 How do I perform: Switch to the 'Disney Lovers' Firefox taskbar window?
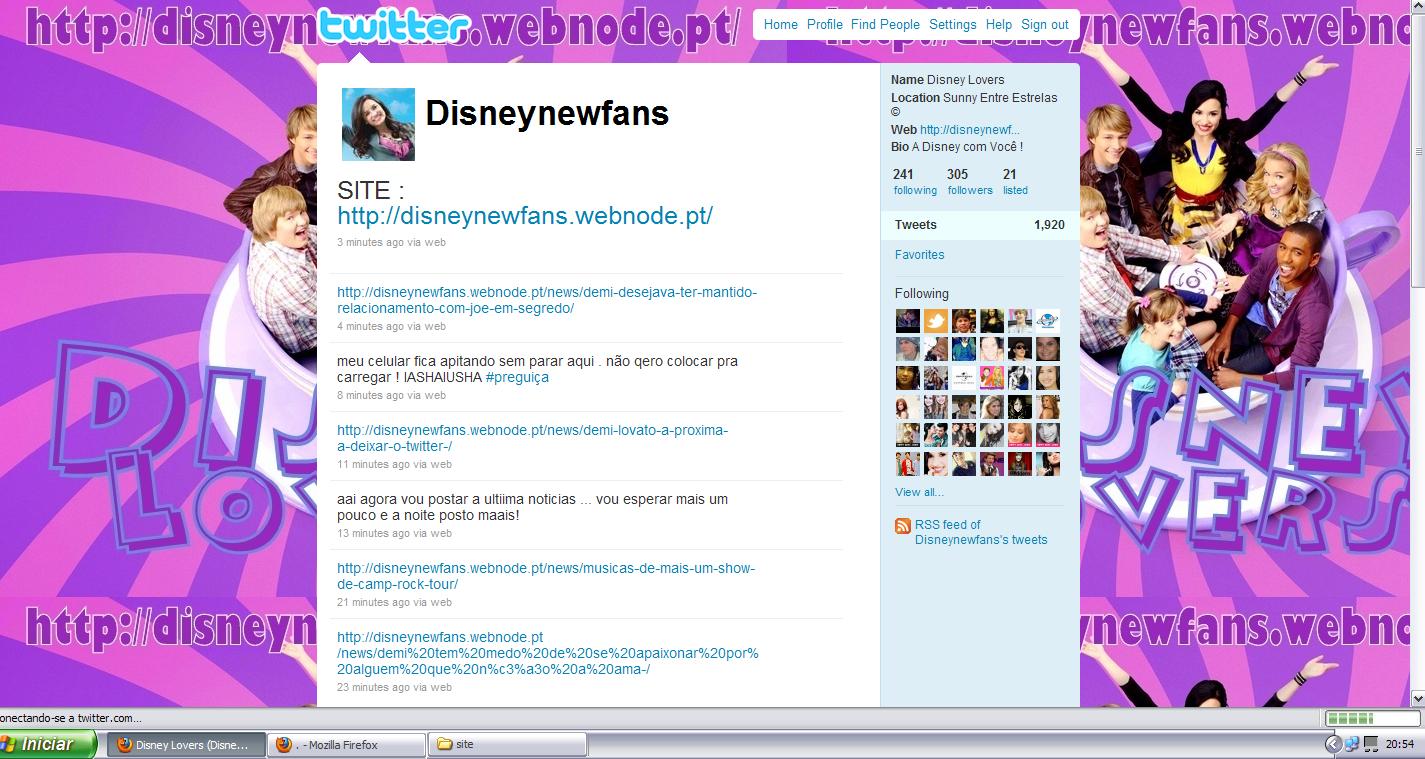pos(186,745)
